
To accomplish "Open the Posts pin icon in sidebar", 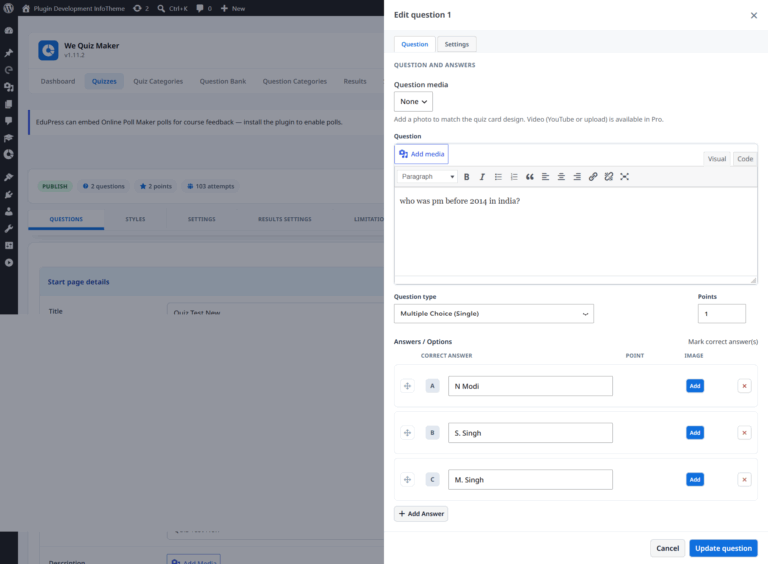I will (x=9, y=53).
